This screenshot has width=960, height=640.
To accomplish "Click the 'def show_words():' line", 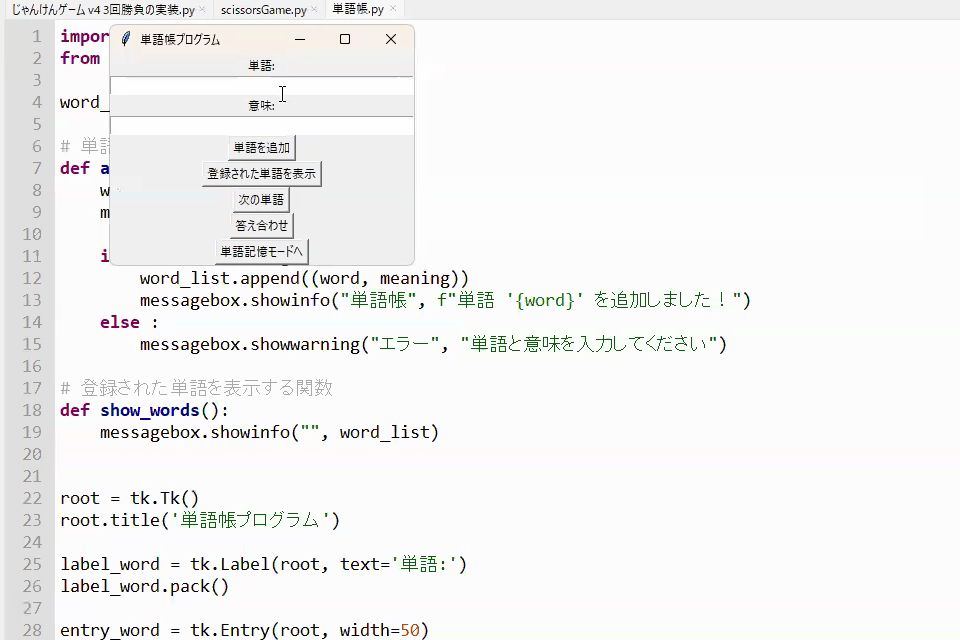I will [144, 410].
